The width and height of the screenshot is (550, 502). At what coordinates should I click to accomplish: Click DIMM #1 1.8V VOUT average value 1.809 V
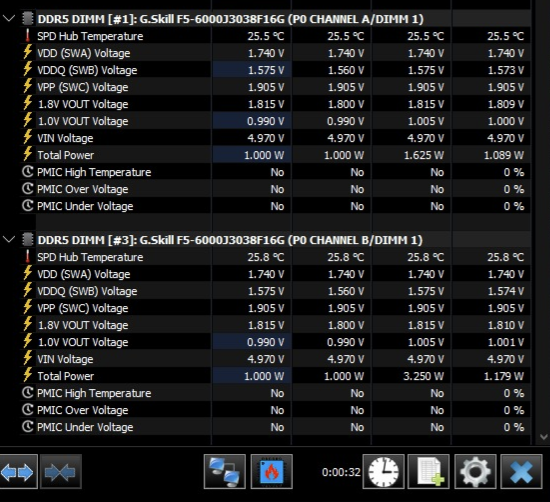tap(505, 104)
